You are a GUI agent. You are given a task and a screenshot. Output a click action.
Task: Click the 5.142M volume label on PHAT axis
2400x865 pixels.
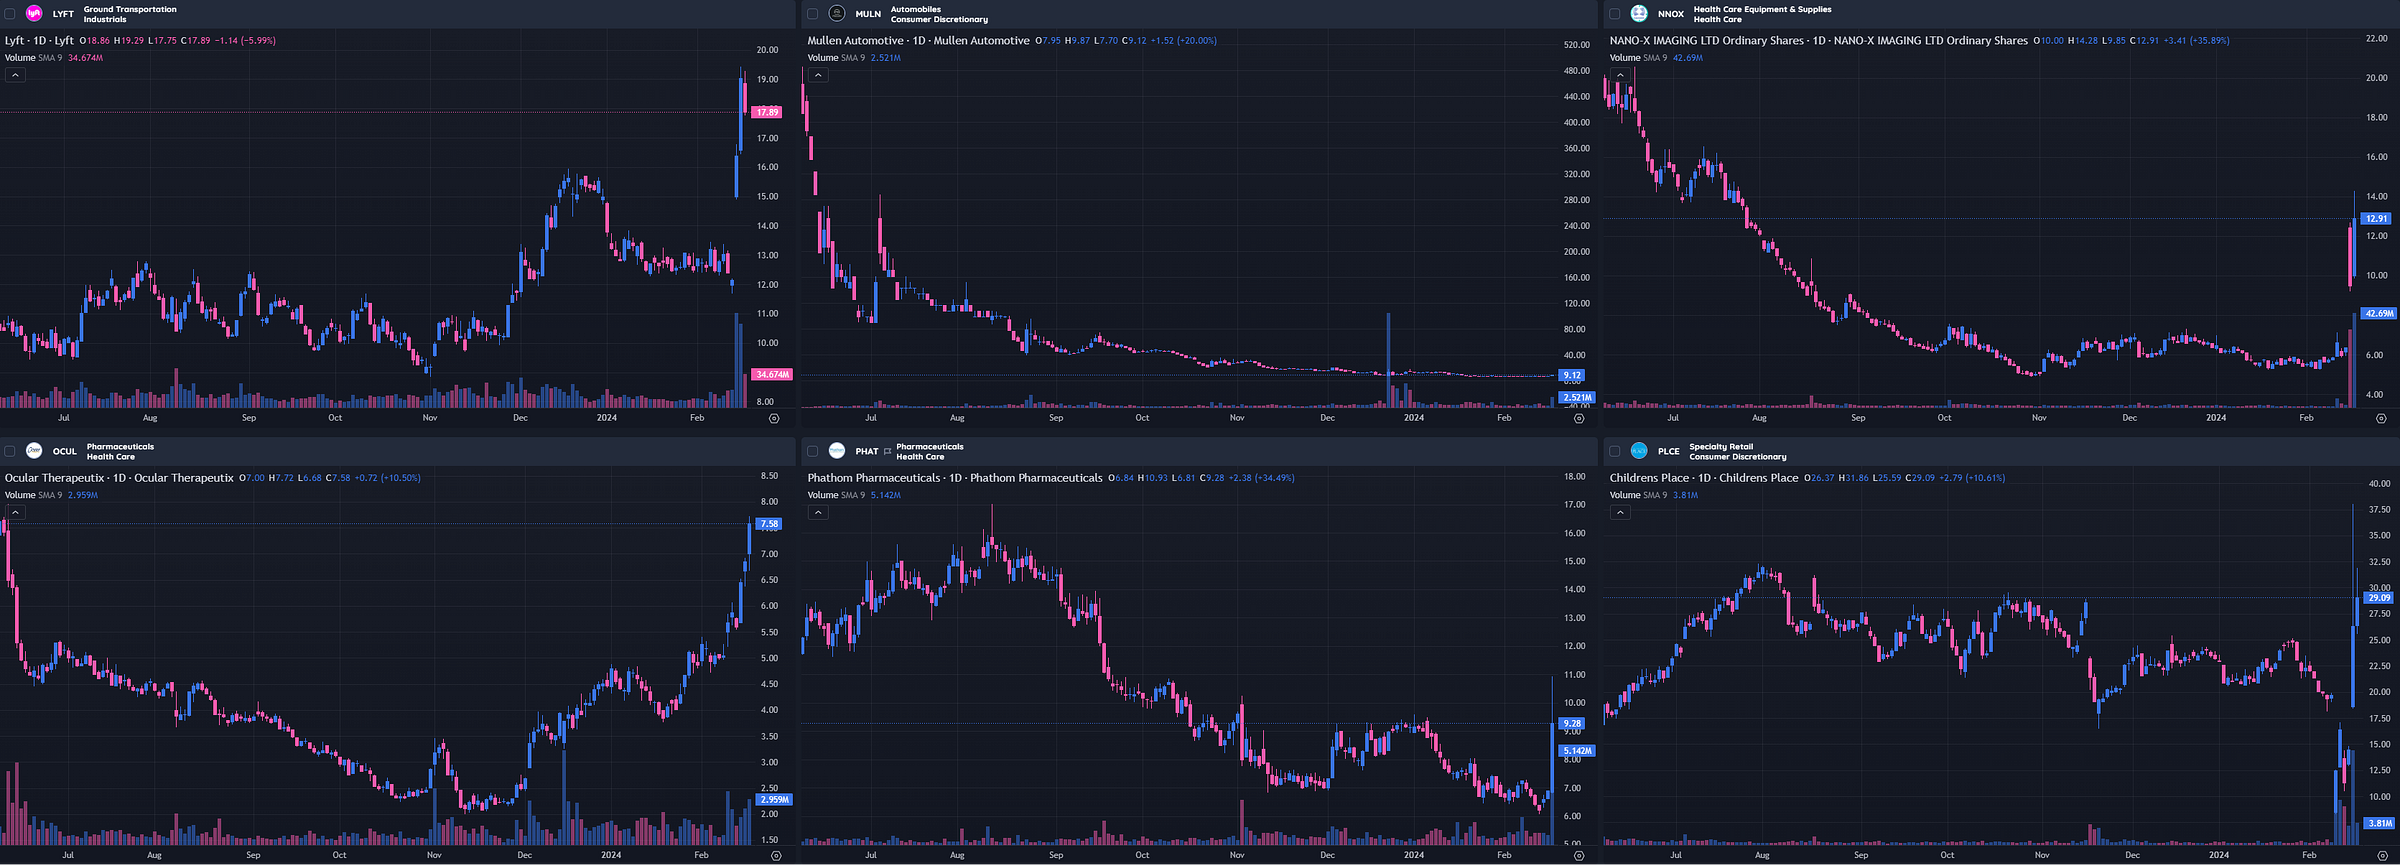pos(1577,751)
